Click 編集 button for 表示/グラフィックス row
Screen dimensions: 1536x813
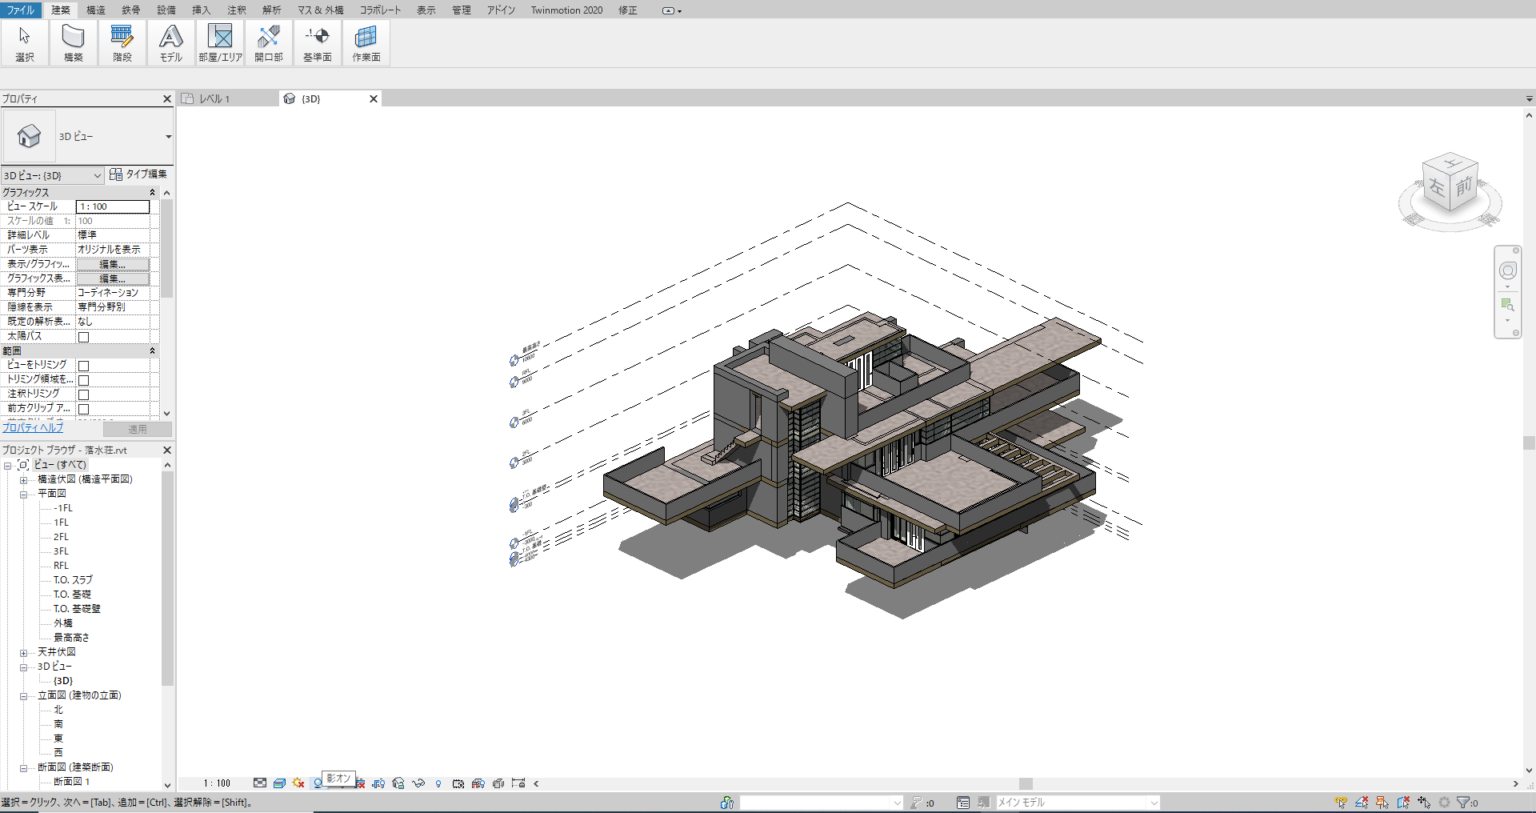tap(113, 264)
